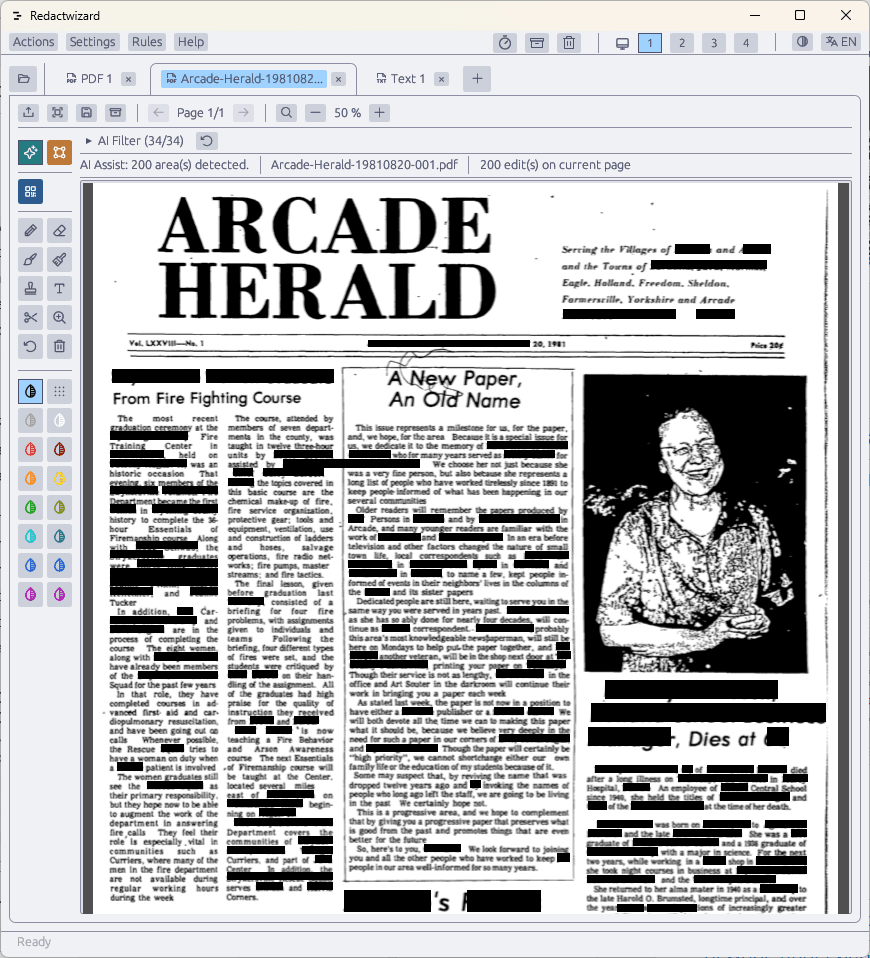Click the orange area-selection node button
Image resolution: width=870 pixels, height=958 pixels.
point(59,152)
